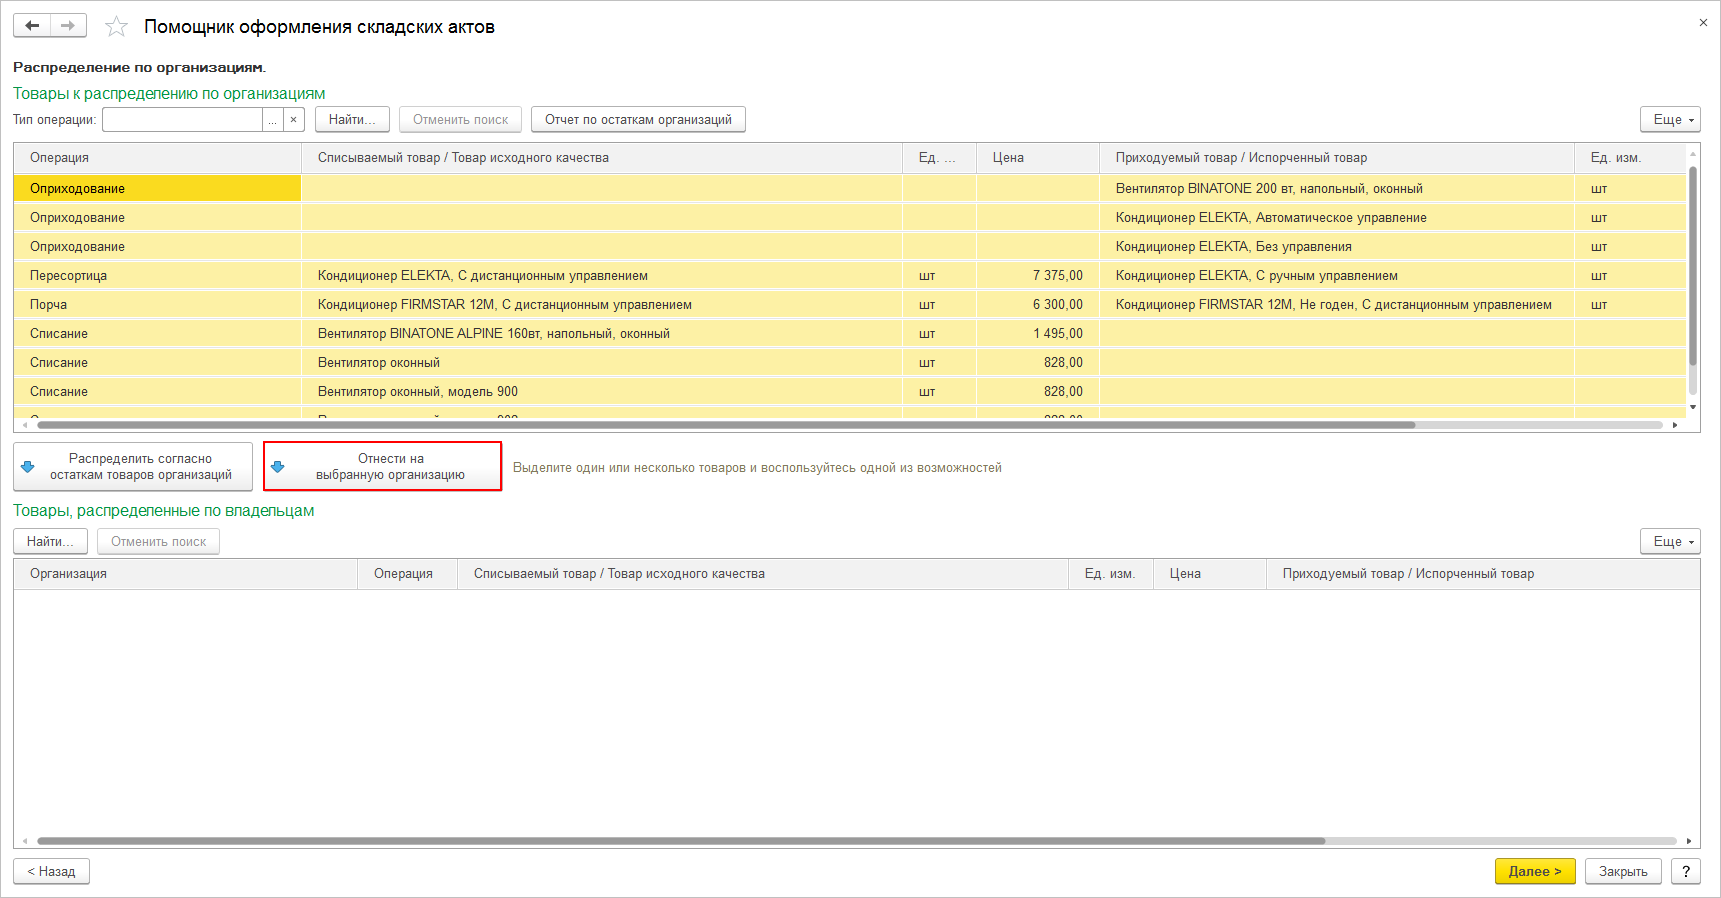1721x898 pixels.
Task: Select the first Оприходование row cell
Action: (x=157, y=189)
